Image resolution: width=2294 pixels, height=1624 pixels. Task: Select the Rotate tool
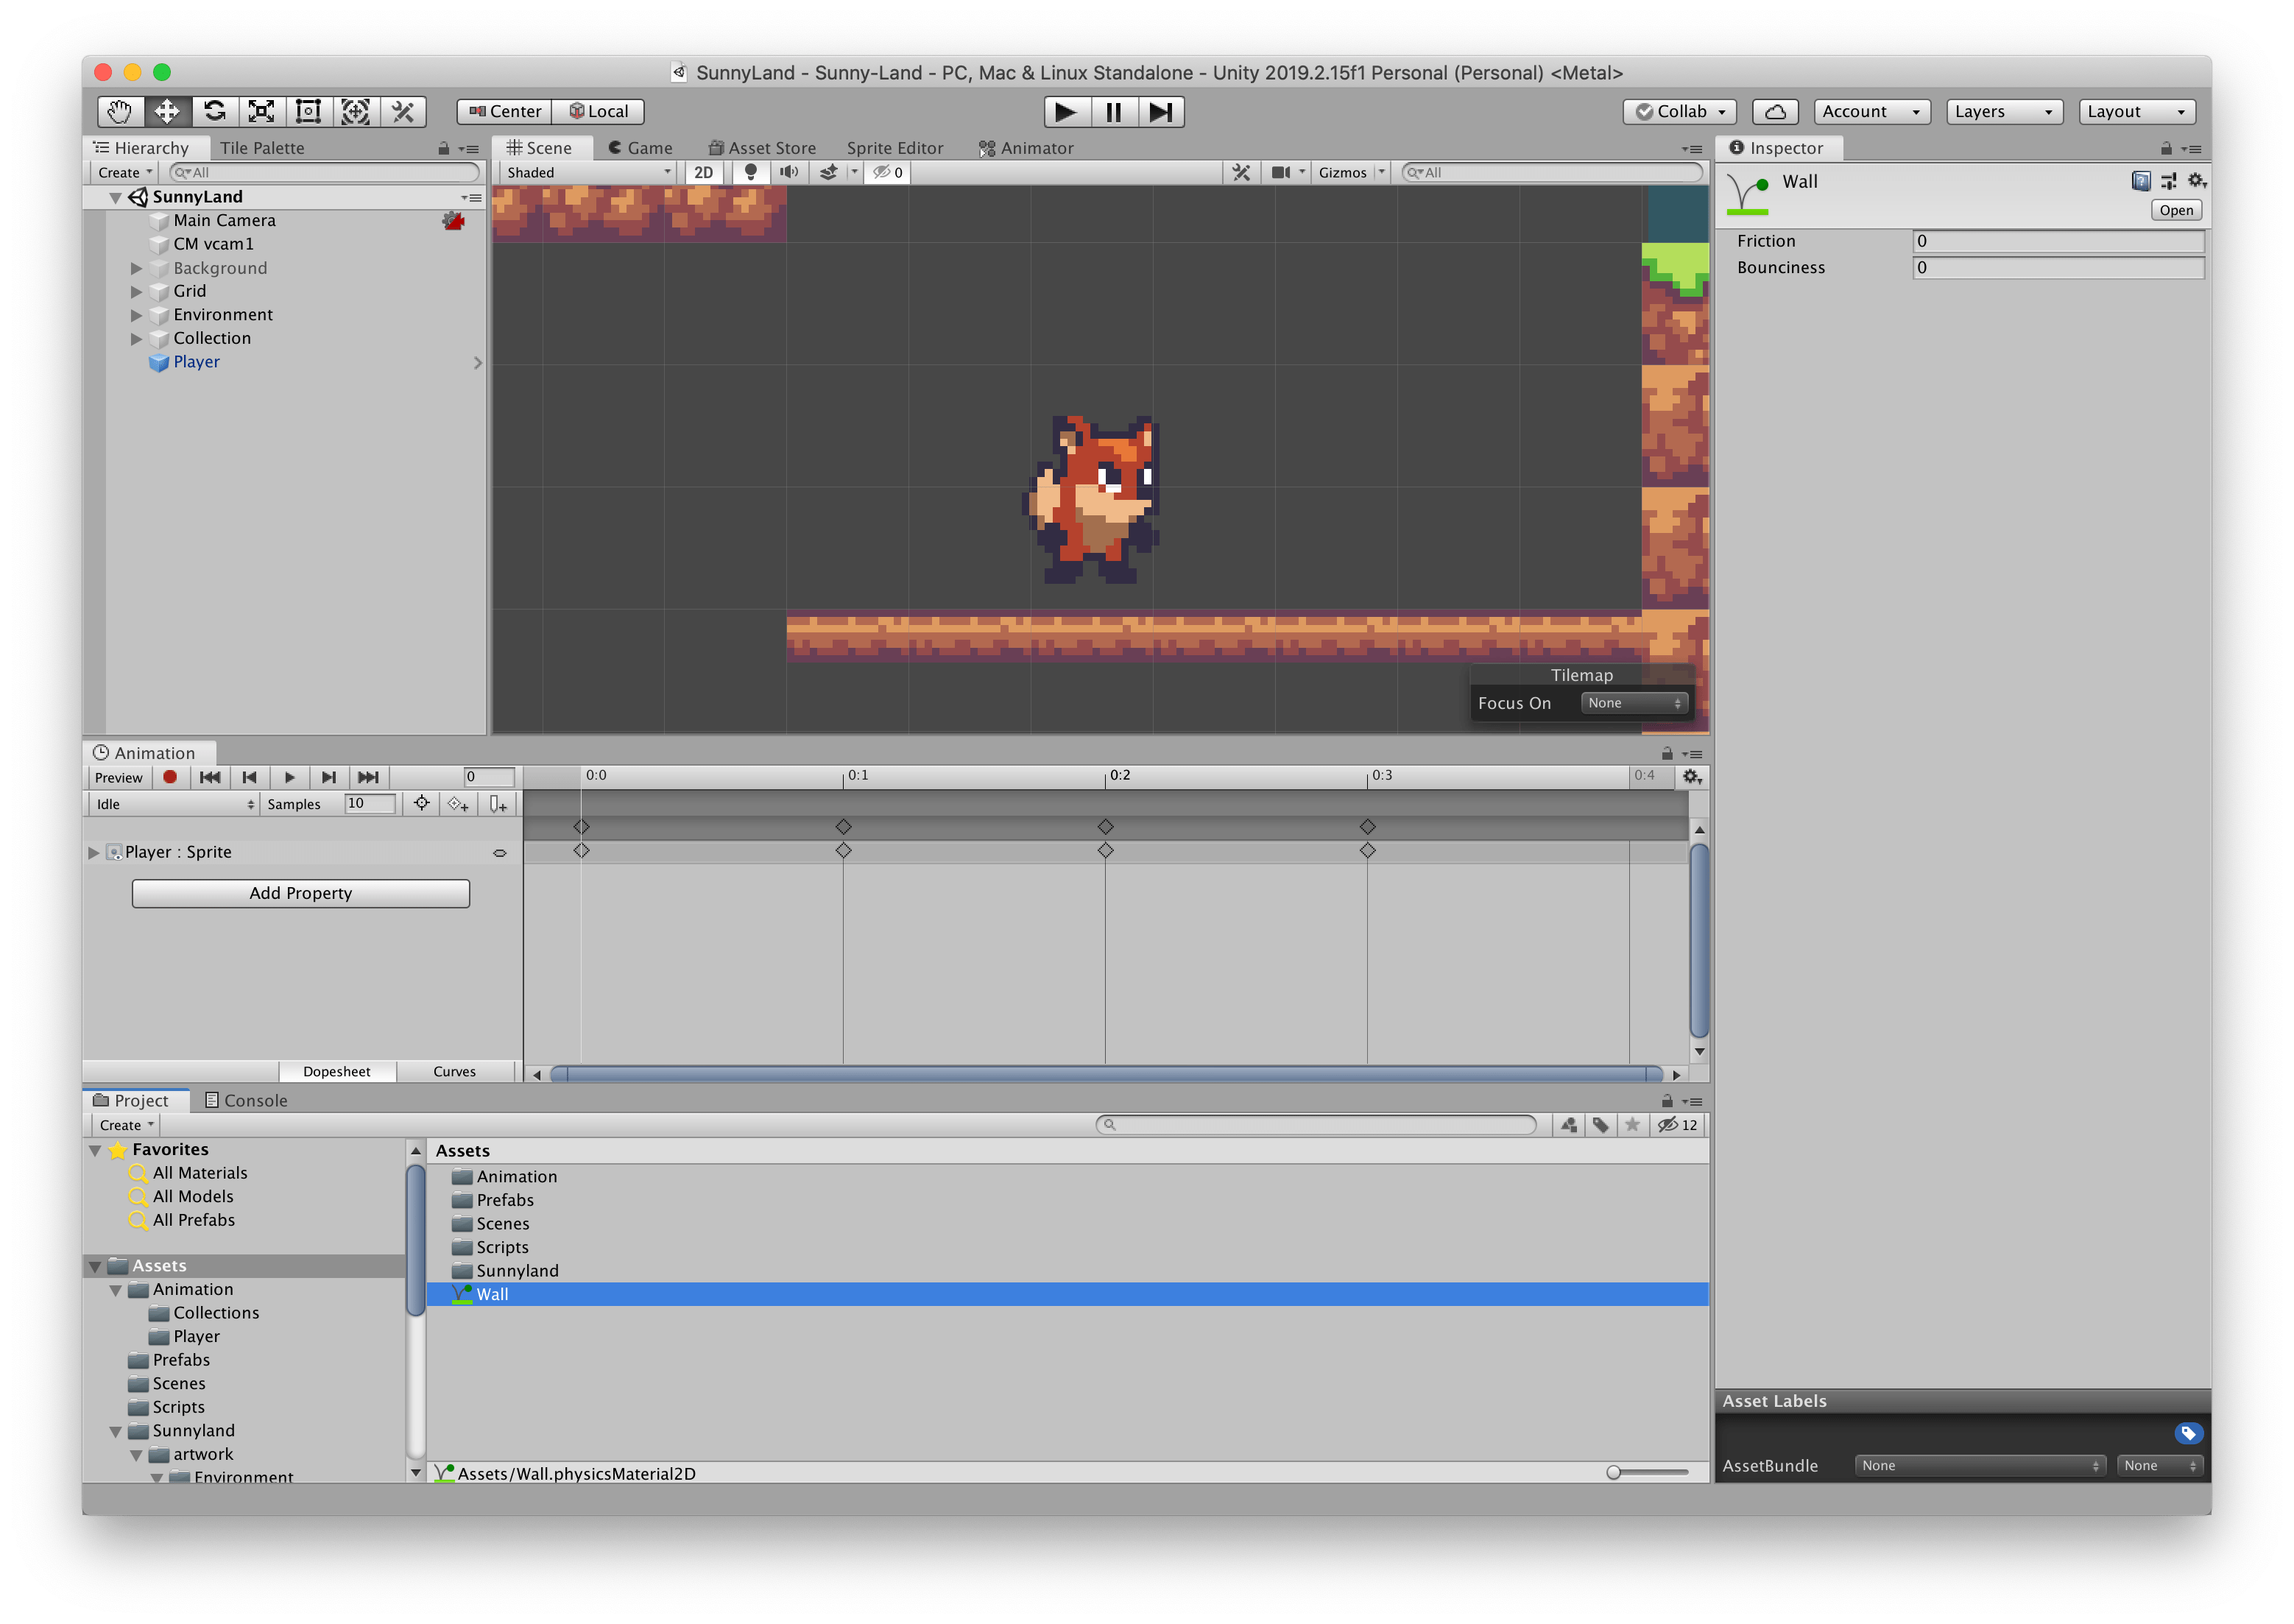(214, 111)
